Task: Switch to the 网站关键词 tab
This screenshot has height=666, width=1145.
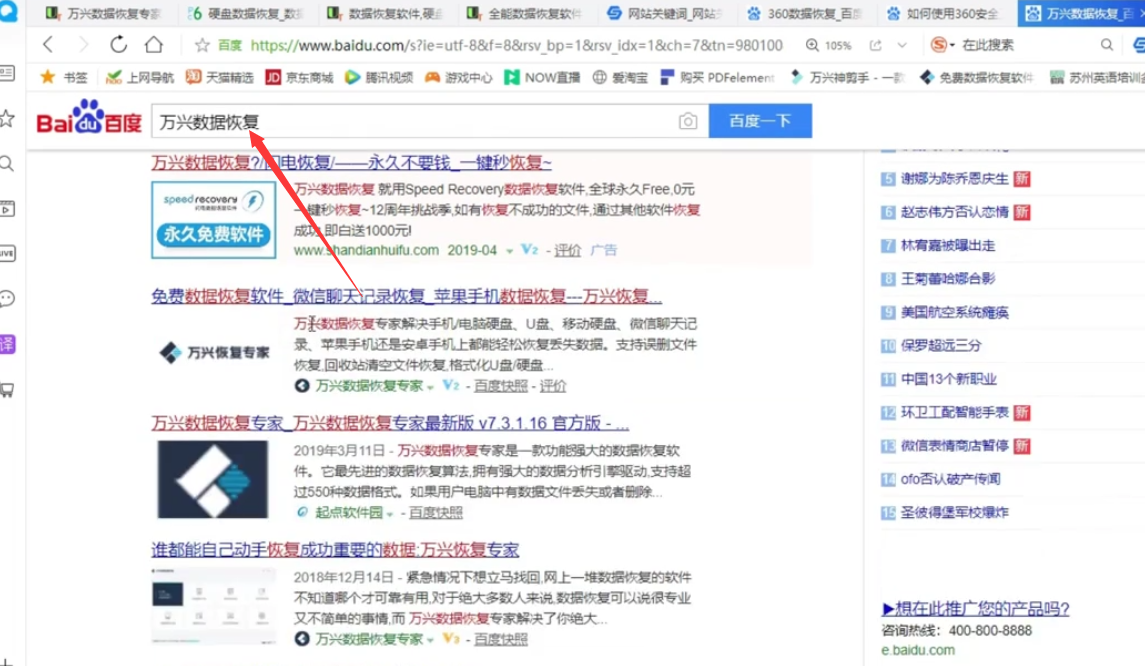Action: click(665, 13)
